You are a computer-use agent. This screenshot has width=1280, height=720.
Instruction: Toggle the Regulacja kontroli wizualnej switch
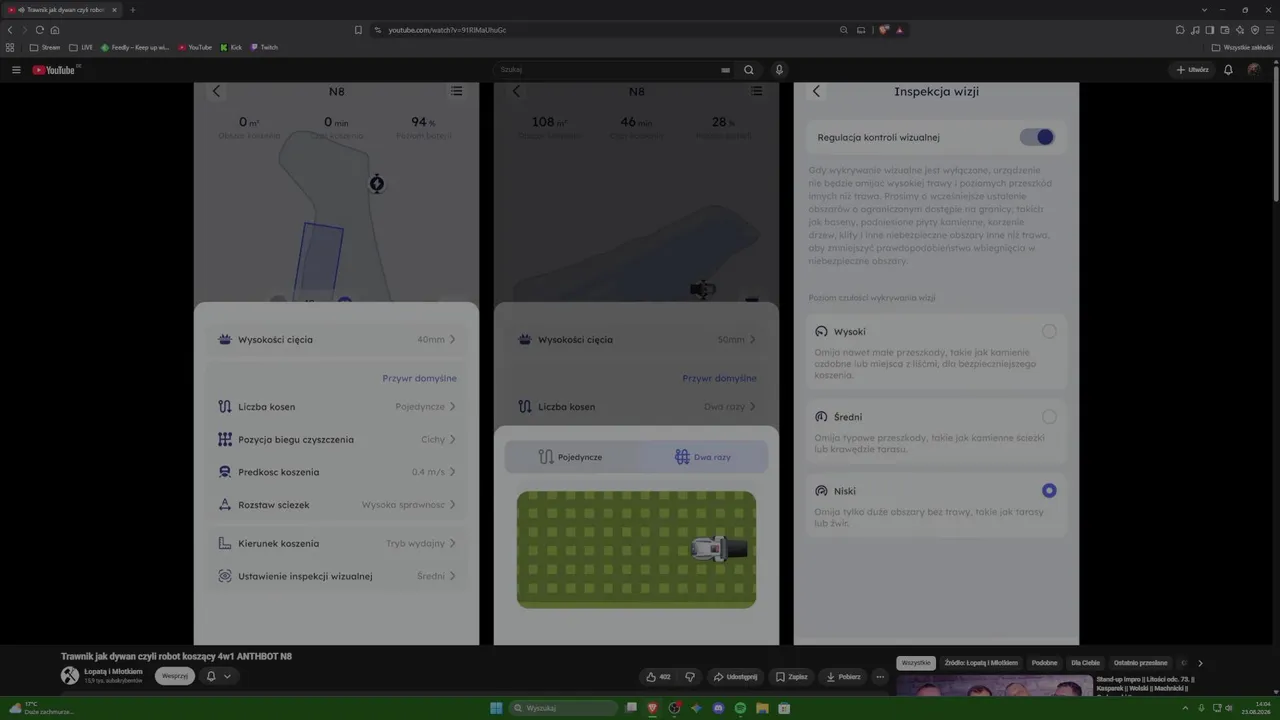(1037, 137)
